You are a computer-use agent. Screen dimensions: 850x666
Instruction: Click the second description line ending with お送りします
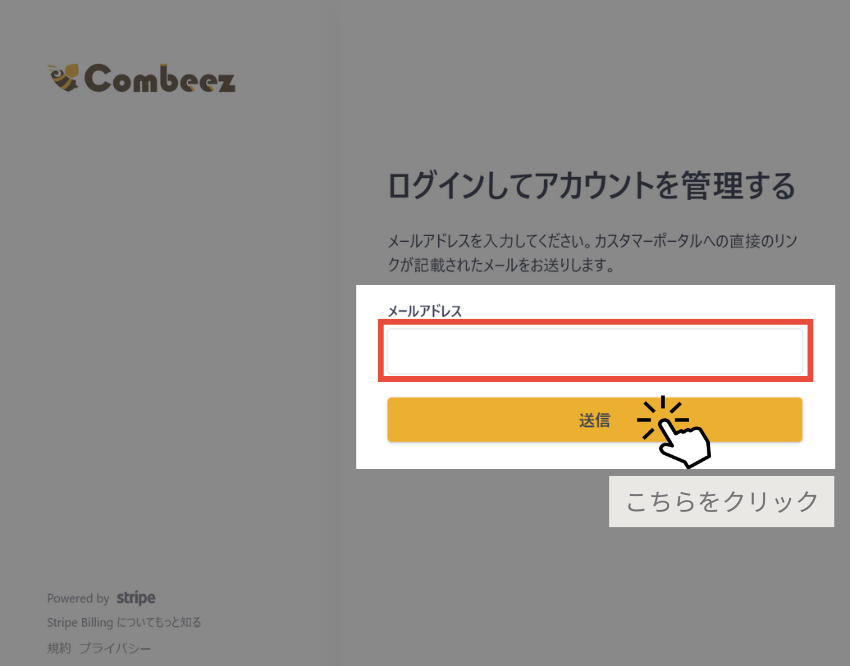[501, 265]
